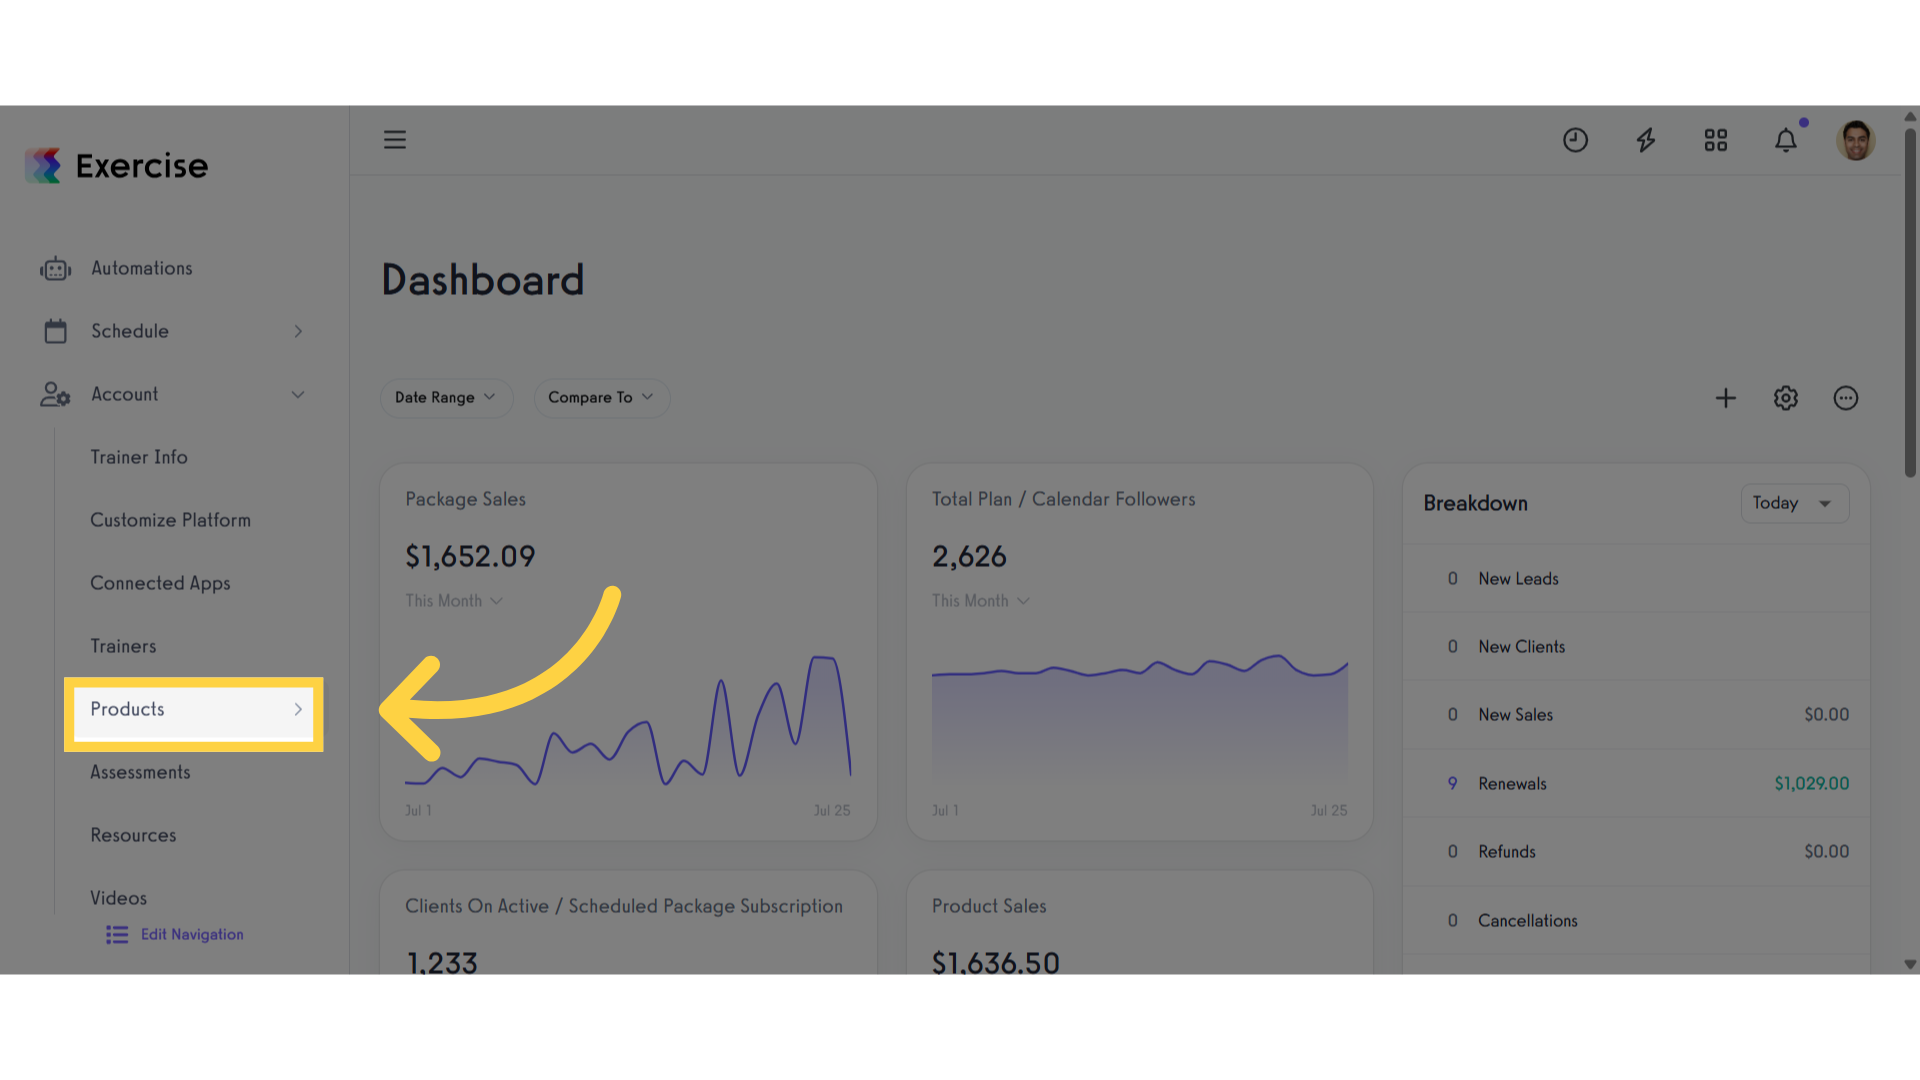Open Assessments page

pyautogui.click(x=141, y=772)
